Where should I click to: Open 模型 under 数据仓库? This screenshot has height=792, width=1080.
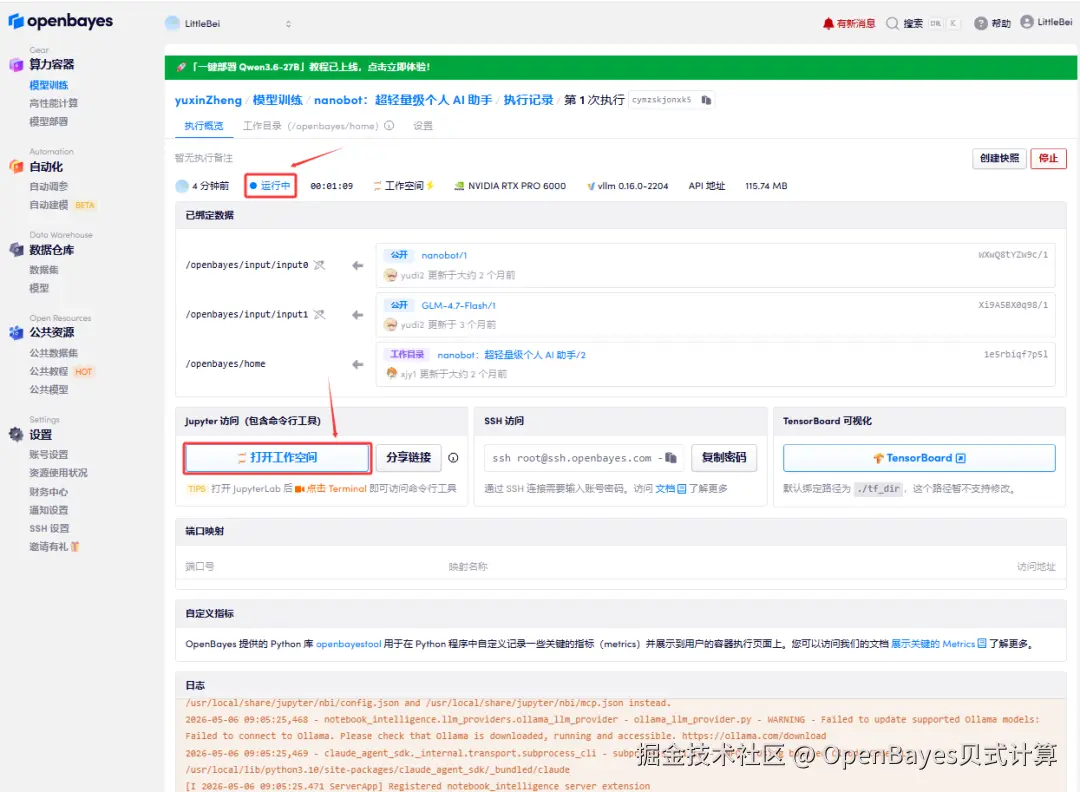click(39, 289)
